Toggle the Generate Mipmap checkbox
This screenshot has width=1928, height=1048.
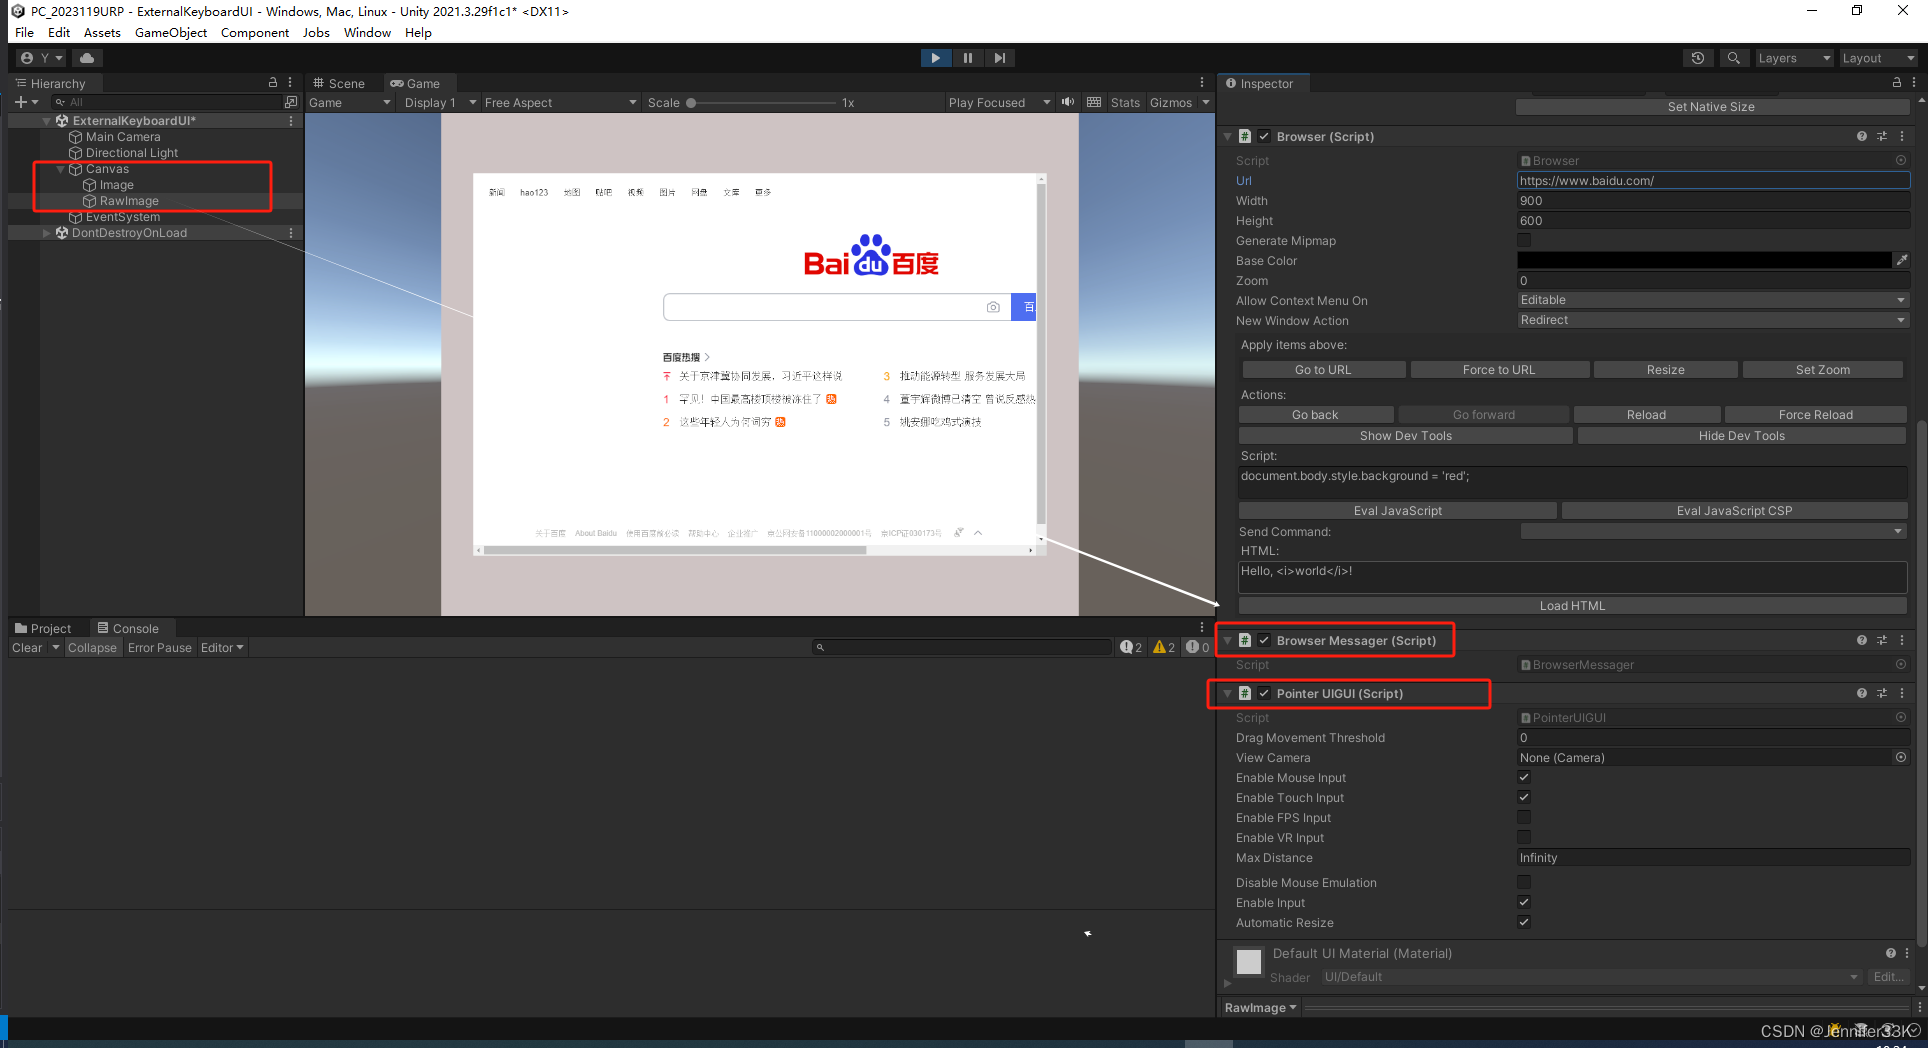tap(1524, 240)
